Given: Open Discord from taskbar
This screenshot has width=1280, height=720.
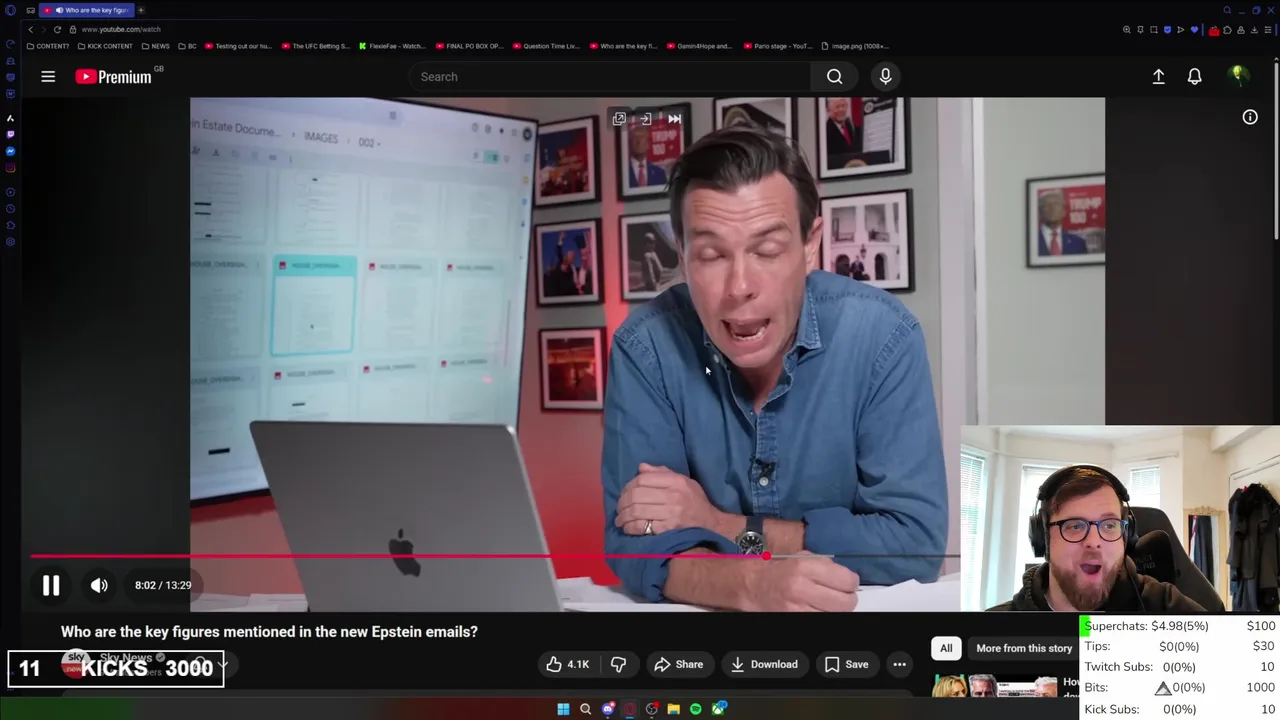Looking at the screenshot, I should point(607,709).
